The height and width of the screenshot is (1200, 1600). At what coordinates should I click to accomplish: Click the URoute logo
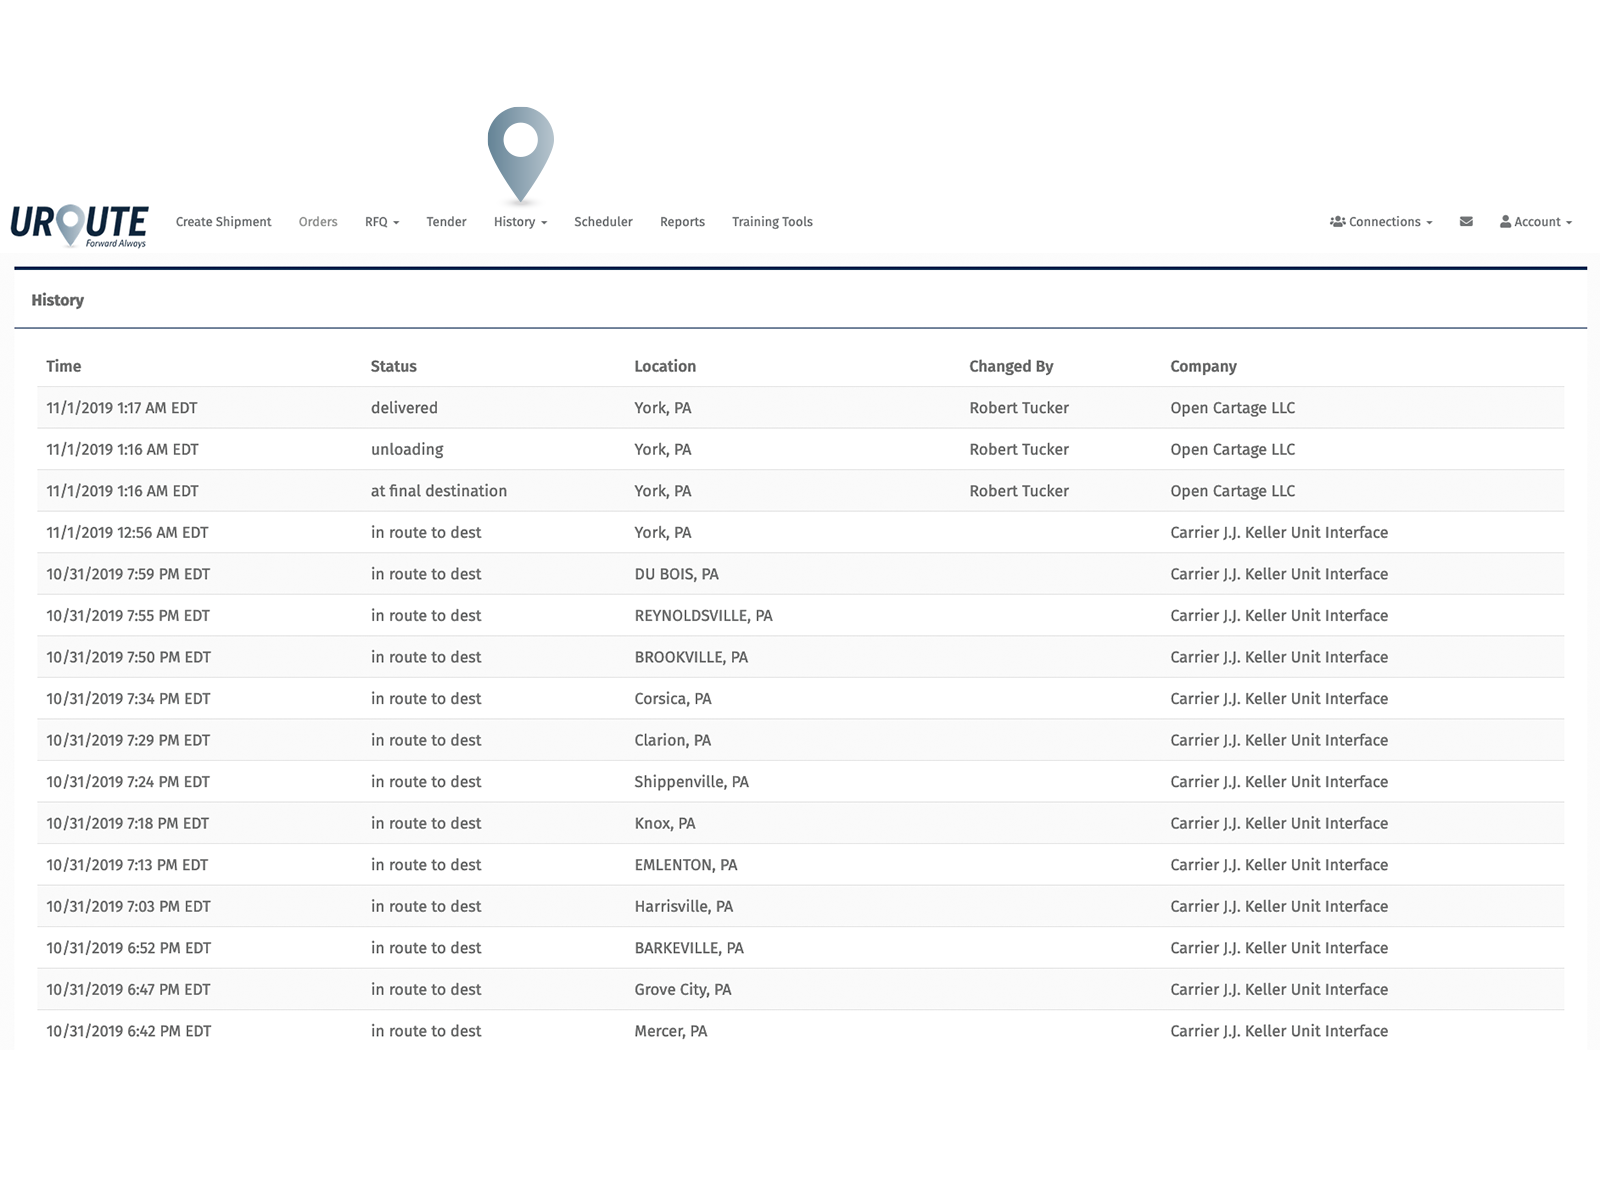pyautogui.click(x=79, y=224)
